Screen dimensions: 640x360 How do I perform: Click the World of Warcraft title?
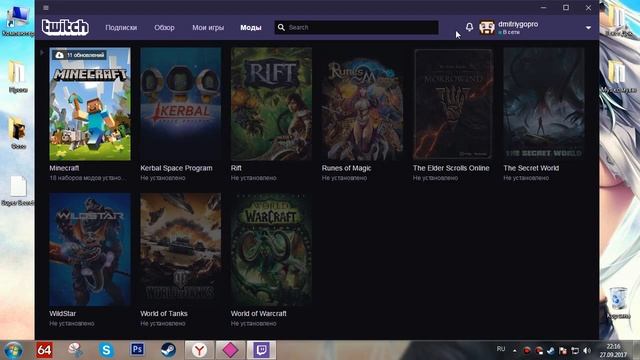[258, 313]
